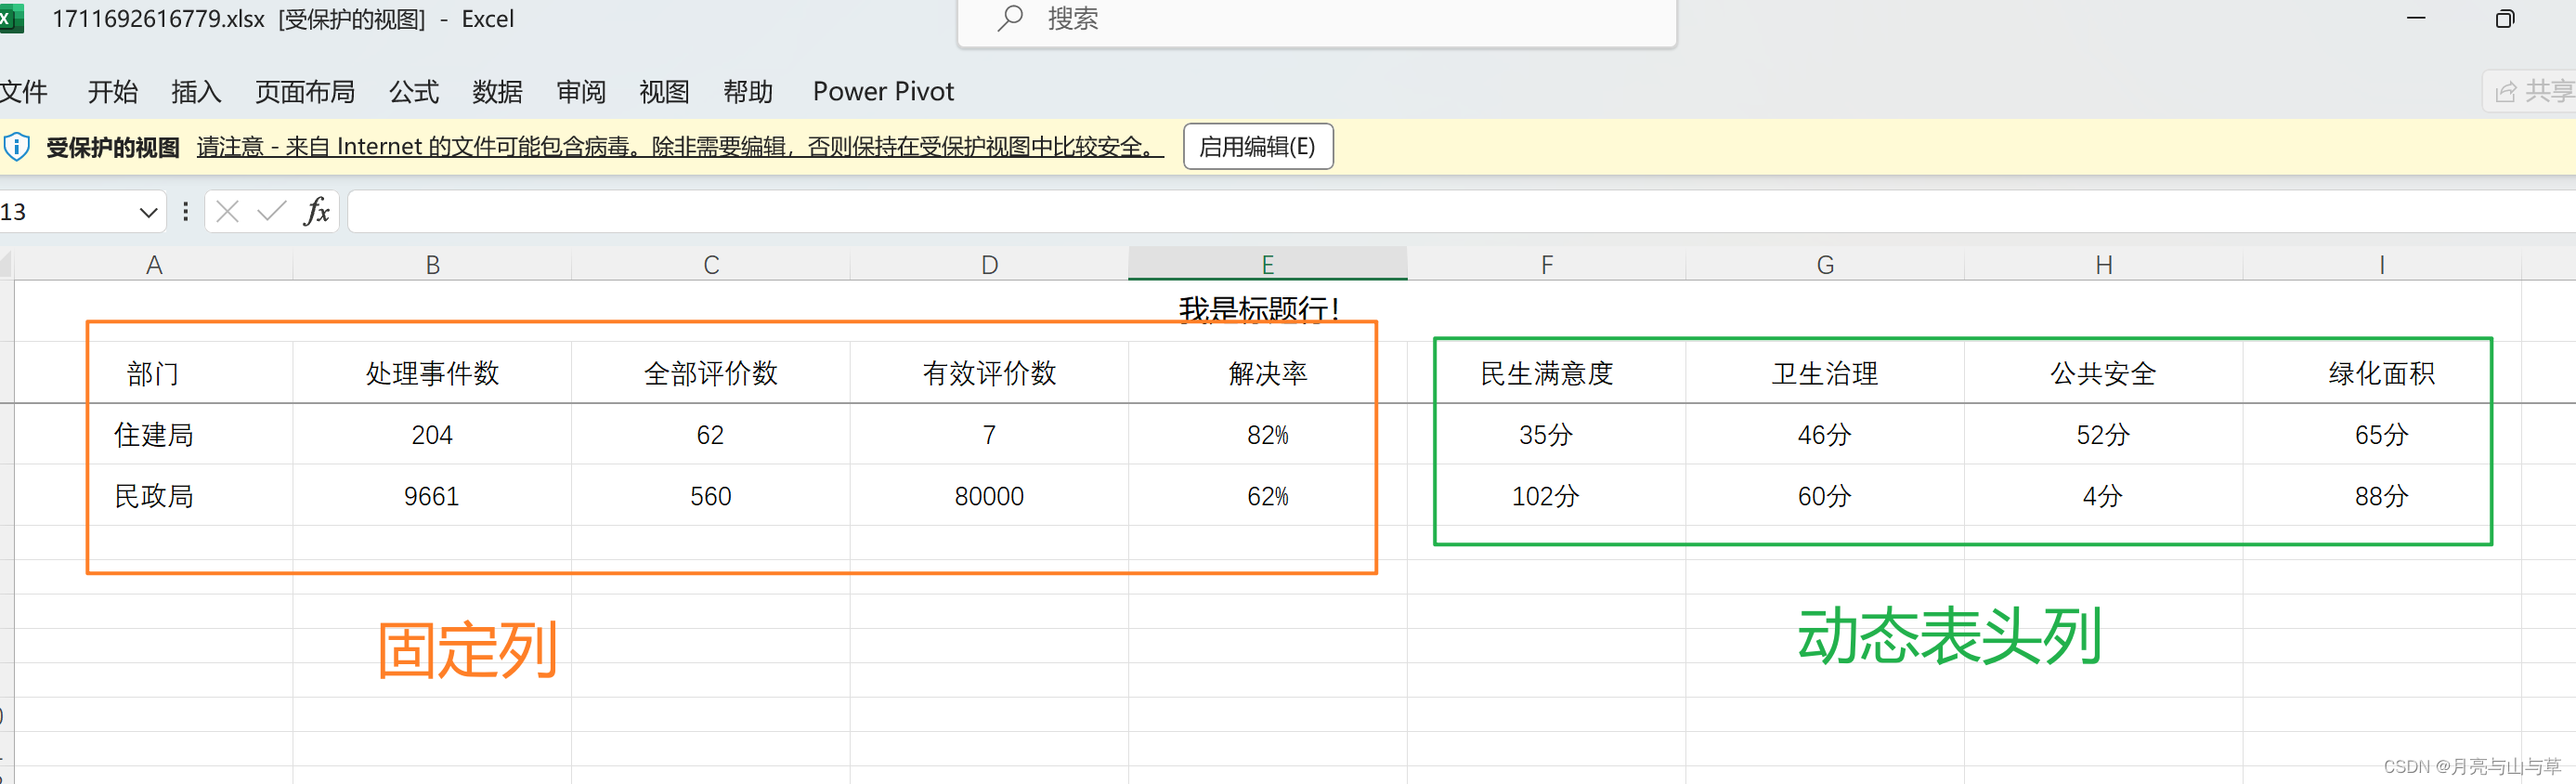Select column C header
This screenshot has height=784, width=2576.
pyautogui.click(x=711, y=265)
